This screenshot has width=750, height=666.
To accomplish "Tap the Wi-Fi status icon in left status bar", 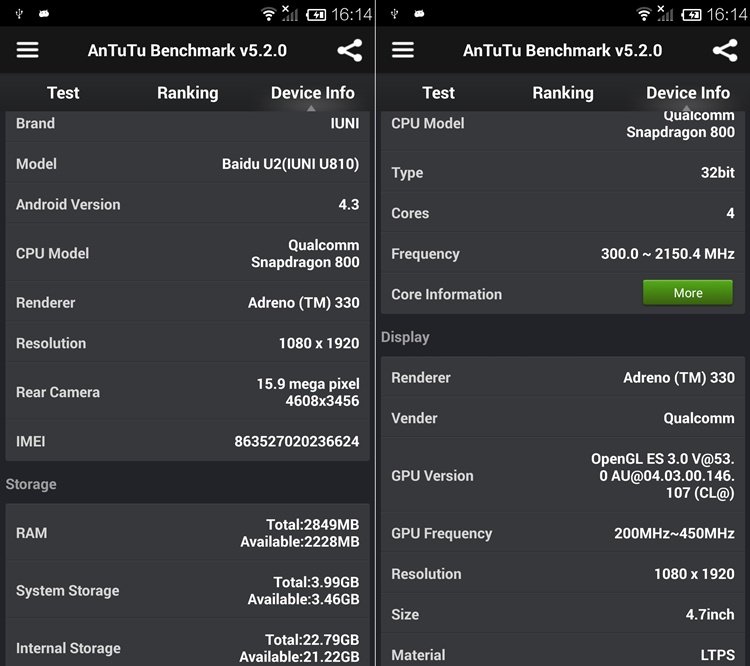I will (269, 14).
